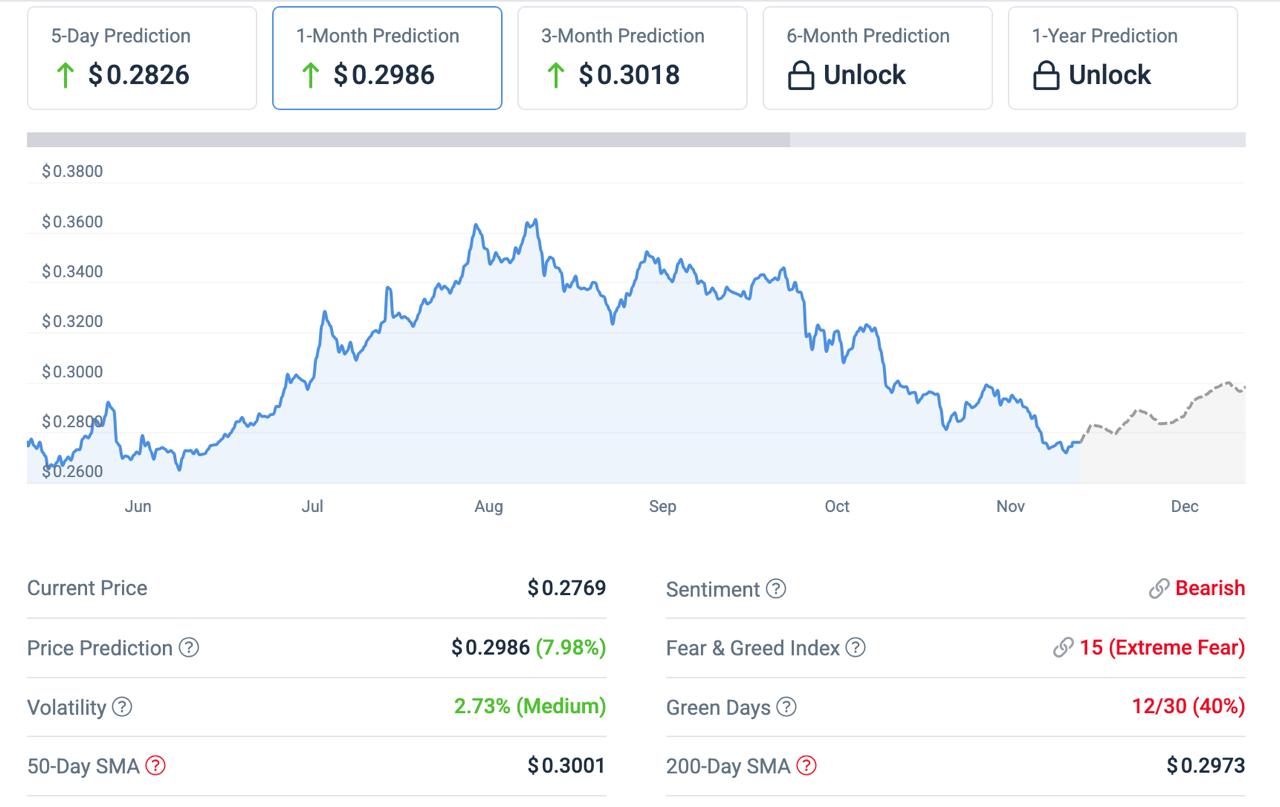1280x807 pixels.
Task: Click the green arrow on 3-Month Prediction
Action: pyautogui.click(x=556, y=74)
